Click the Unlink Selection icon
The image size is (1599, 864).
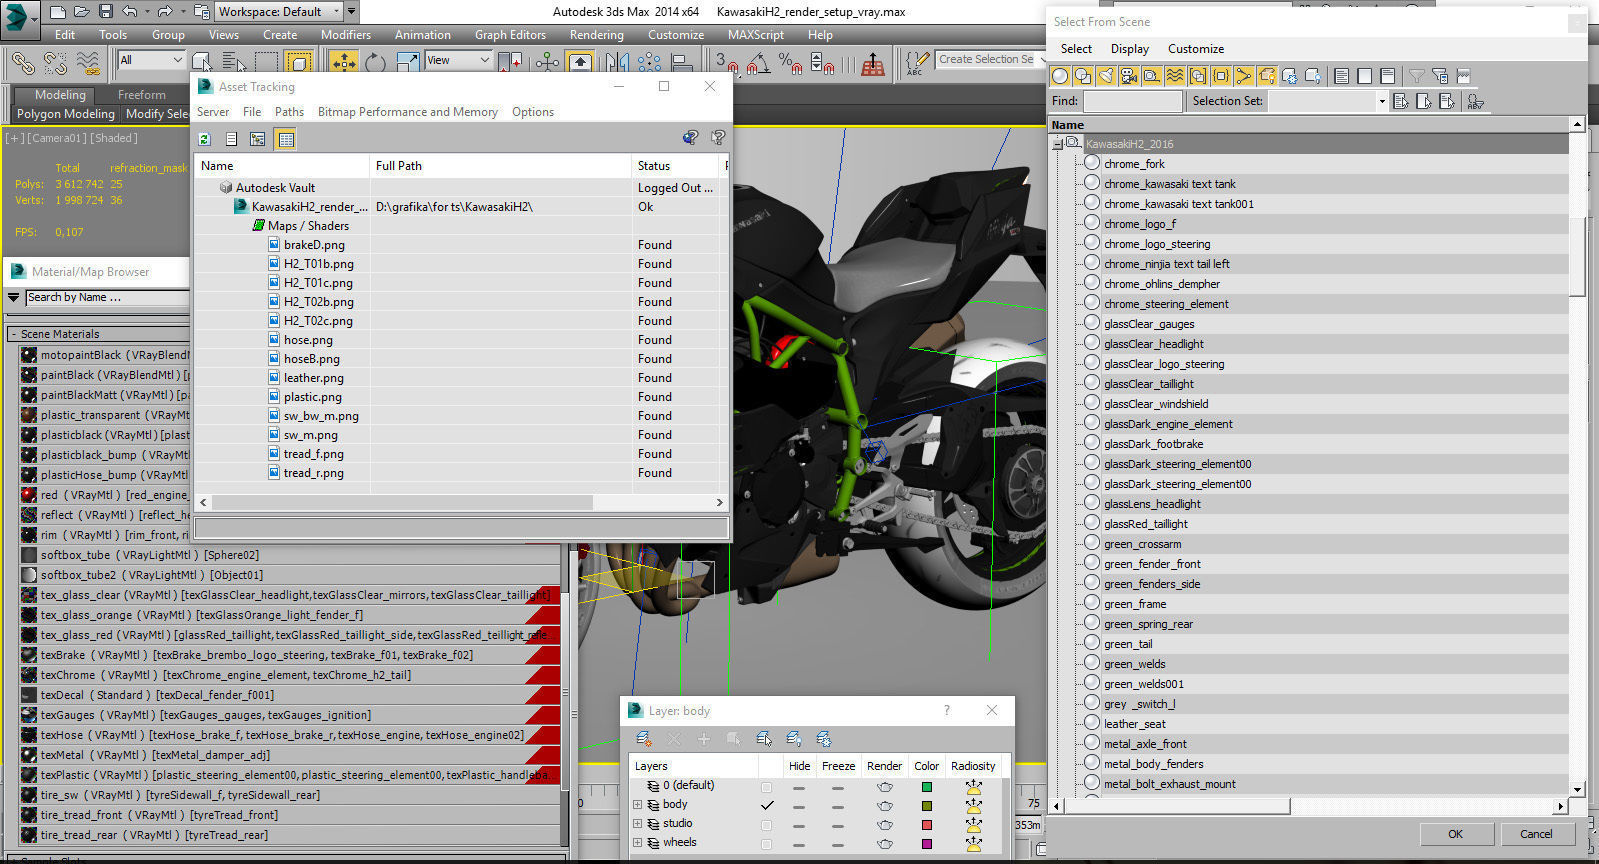(x=55, y=63)
